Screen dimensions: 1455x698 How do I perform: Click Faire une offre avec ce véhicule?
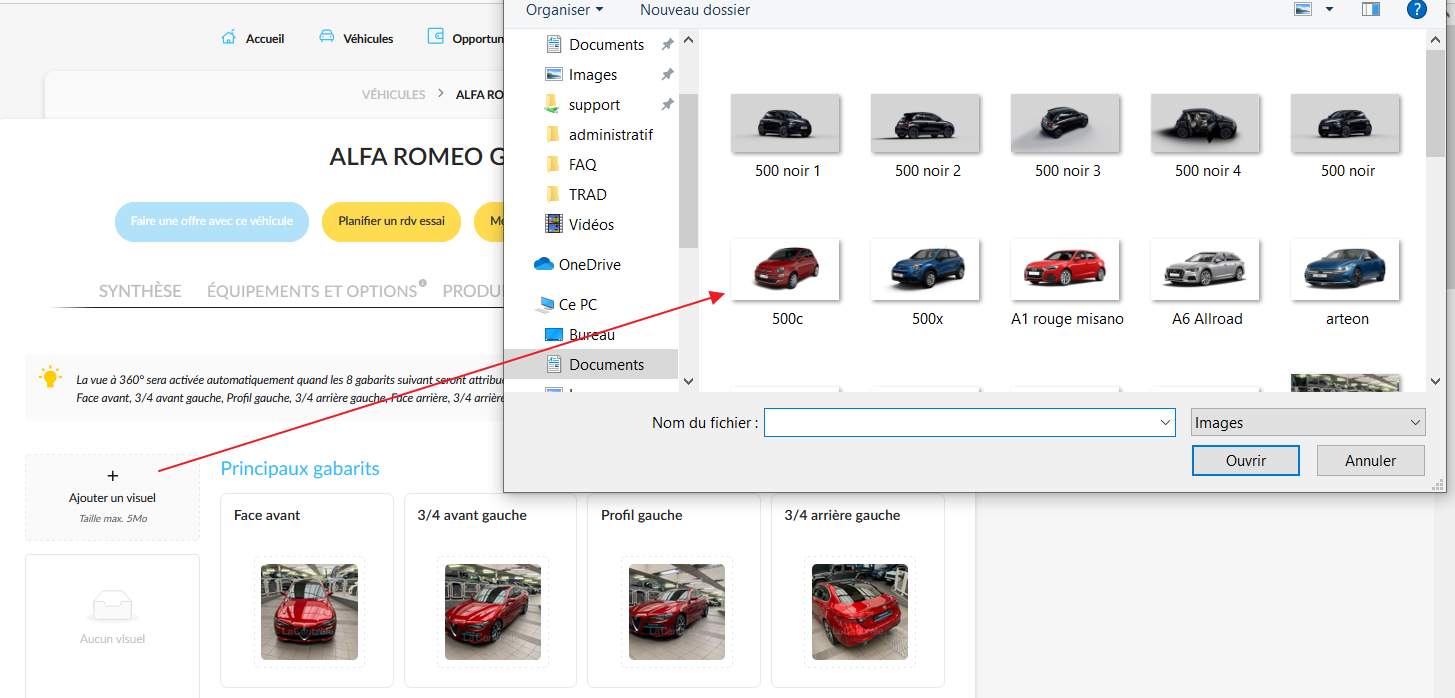[212, 221]
